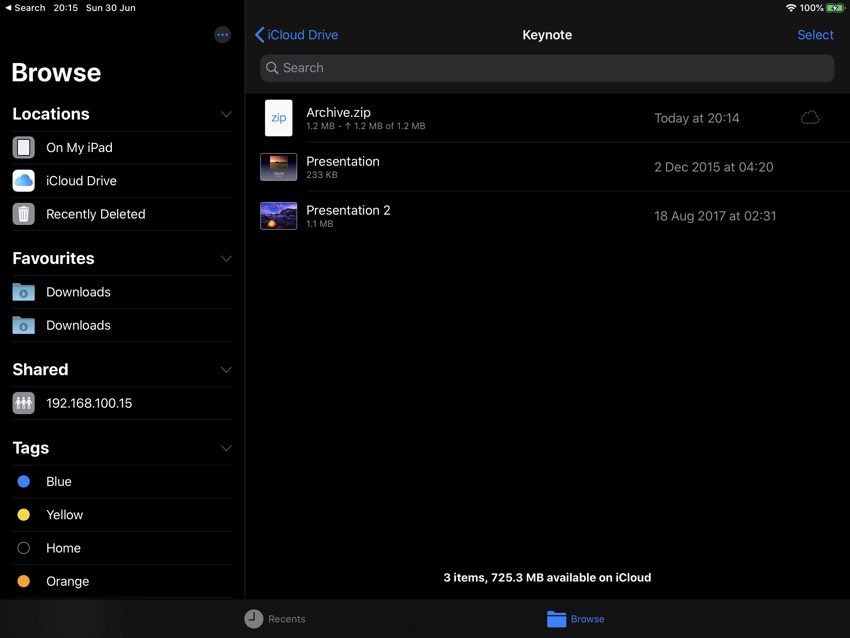850x638 pixels.
Task: Click the Search input field
Action: tap(547, 68)
